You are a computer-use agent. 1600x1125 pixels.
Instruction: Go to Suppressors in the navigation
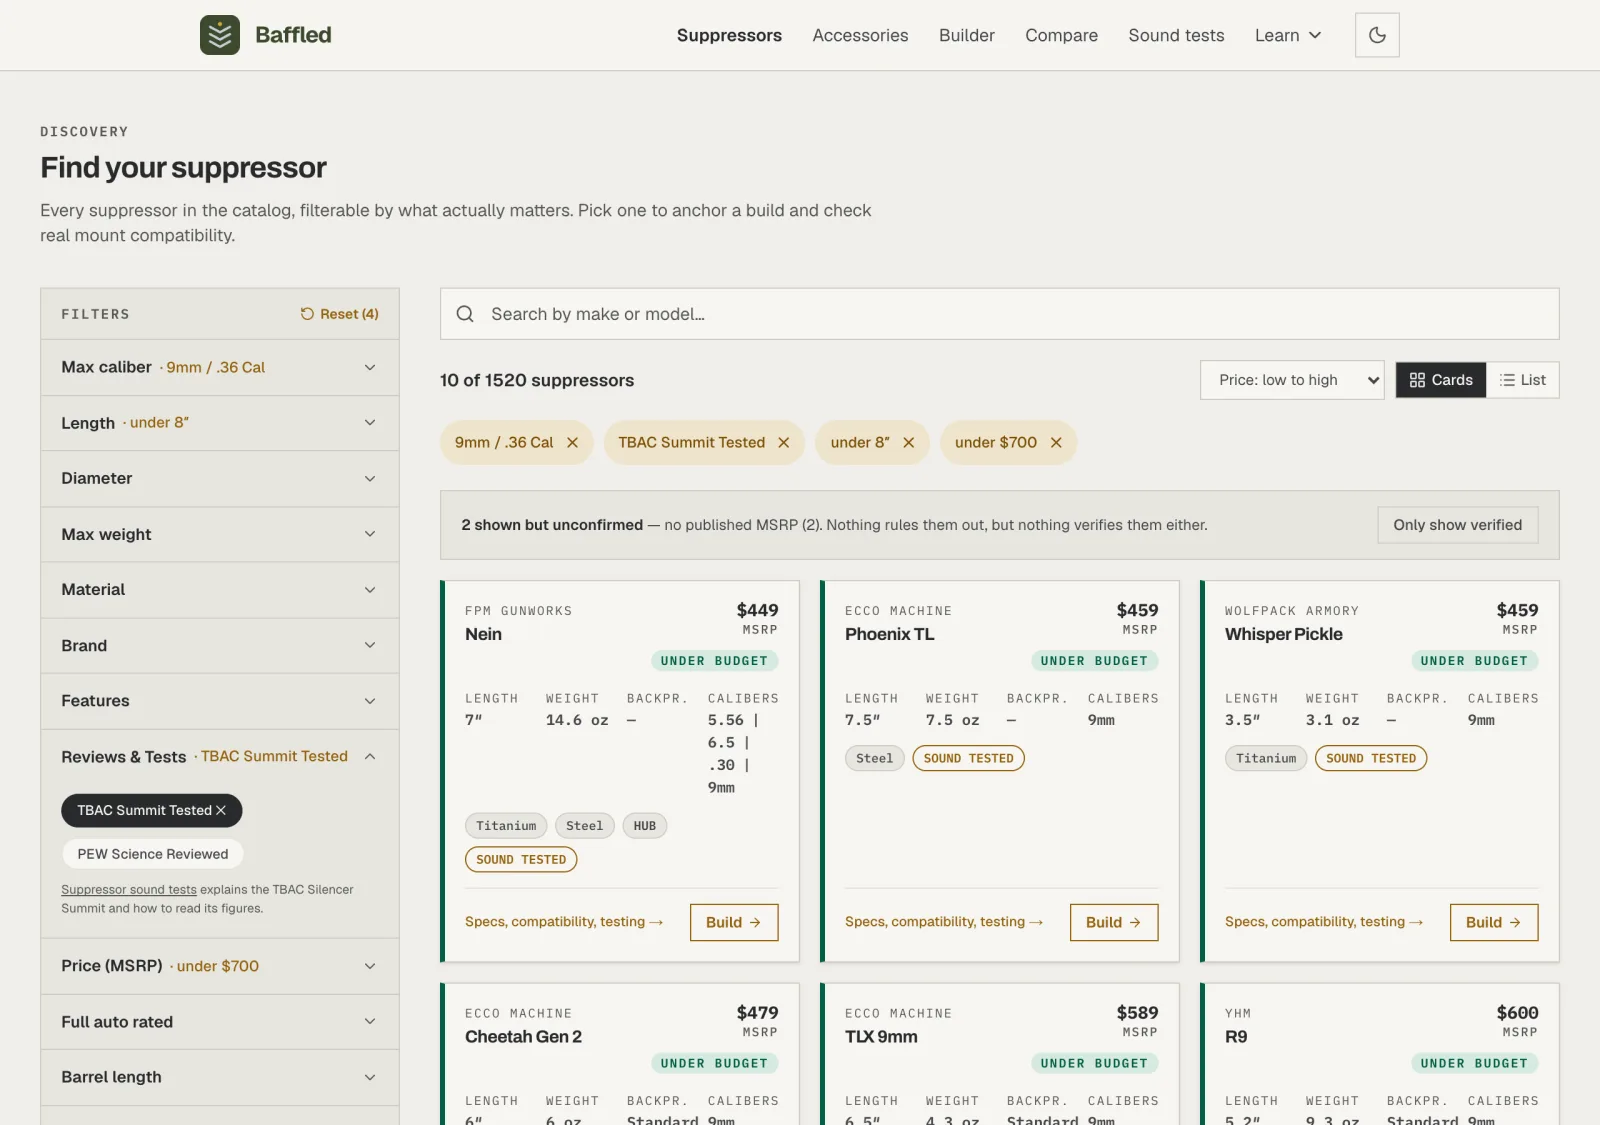pyautogui.click(x=729, y=35)
